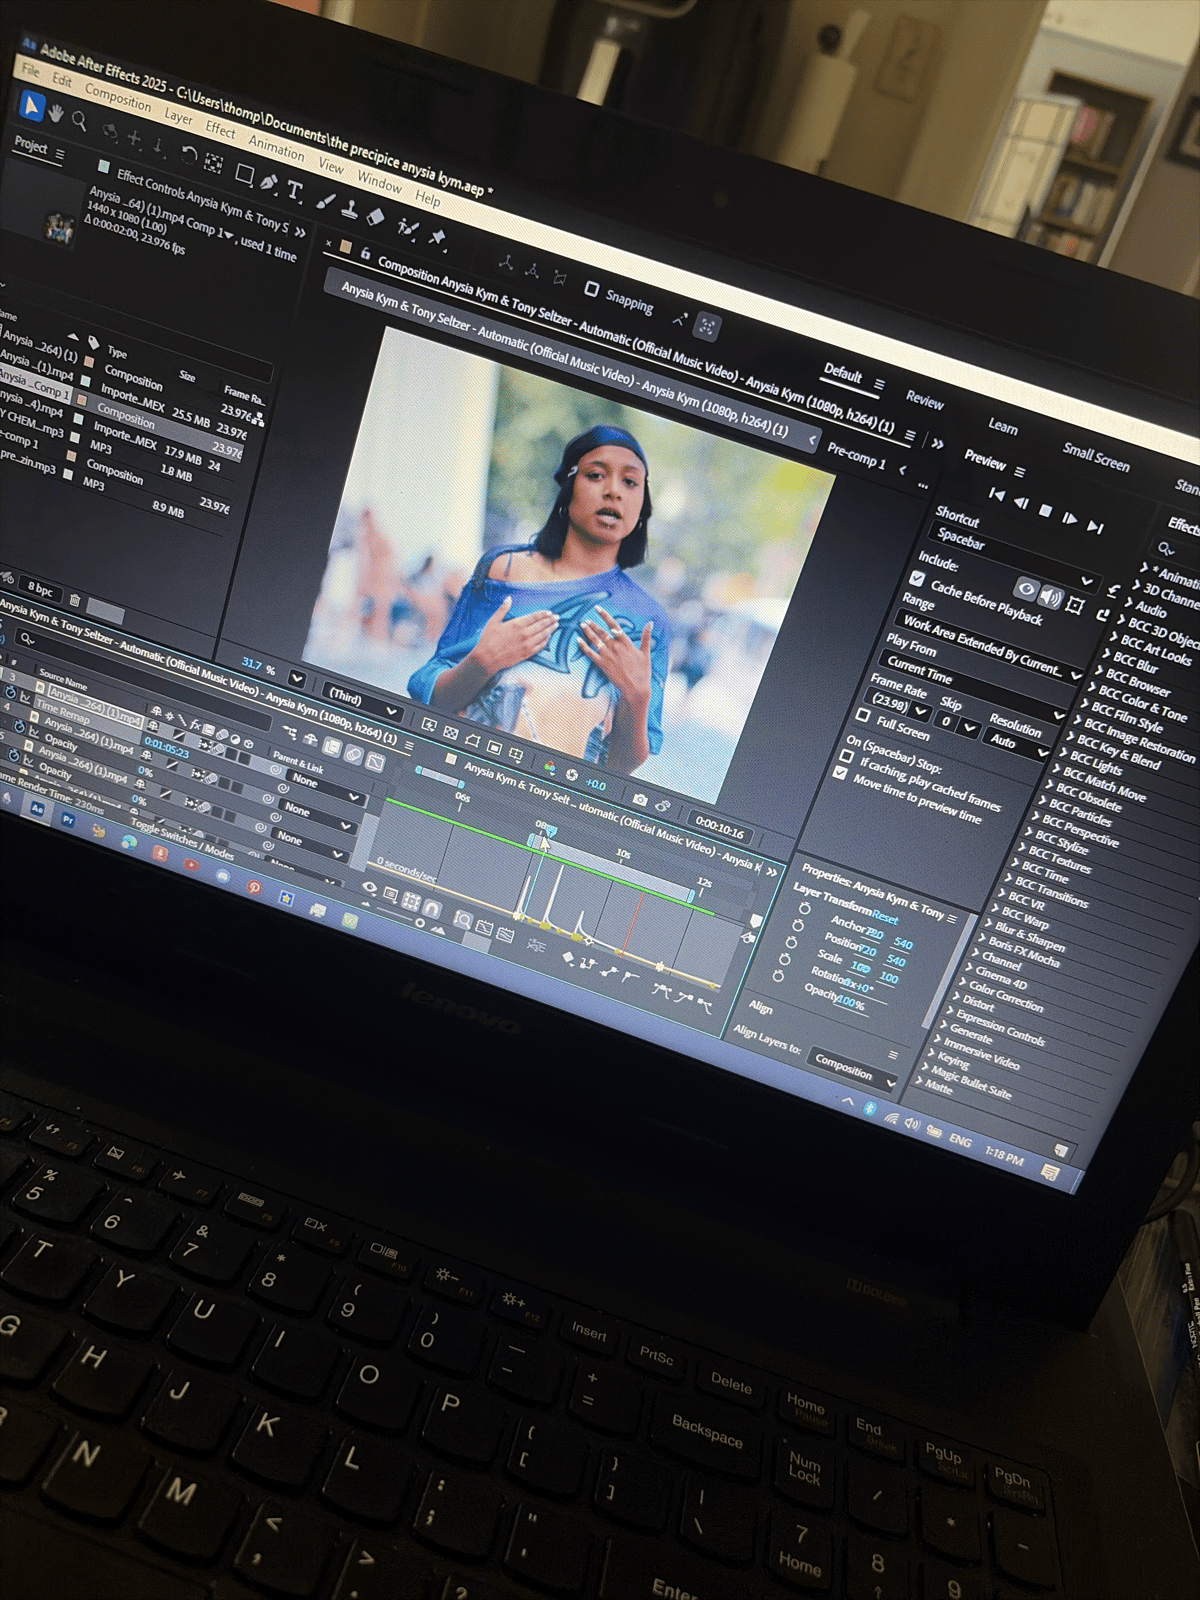The width and height of the screenshot is (1200, 1600).
Task: Select the Zoom magnifier tool
Action: pos(79,121)
